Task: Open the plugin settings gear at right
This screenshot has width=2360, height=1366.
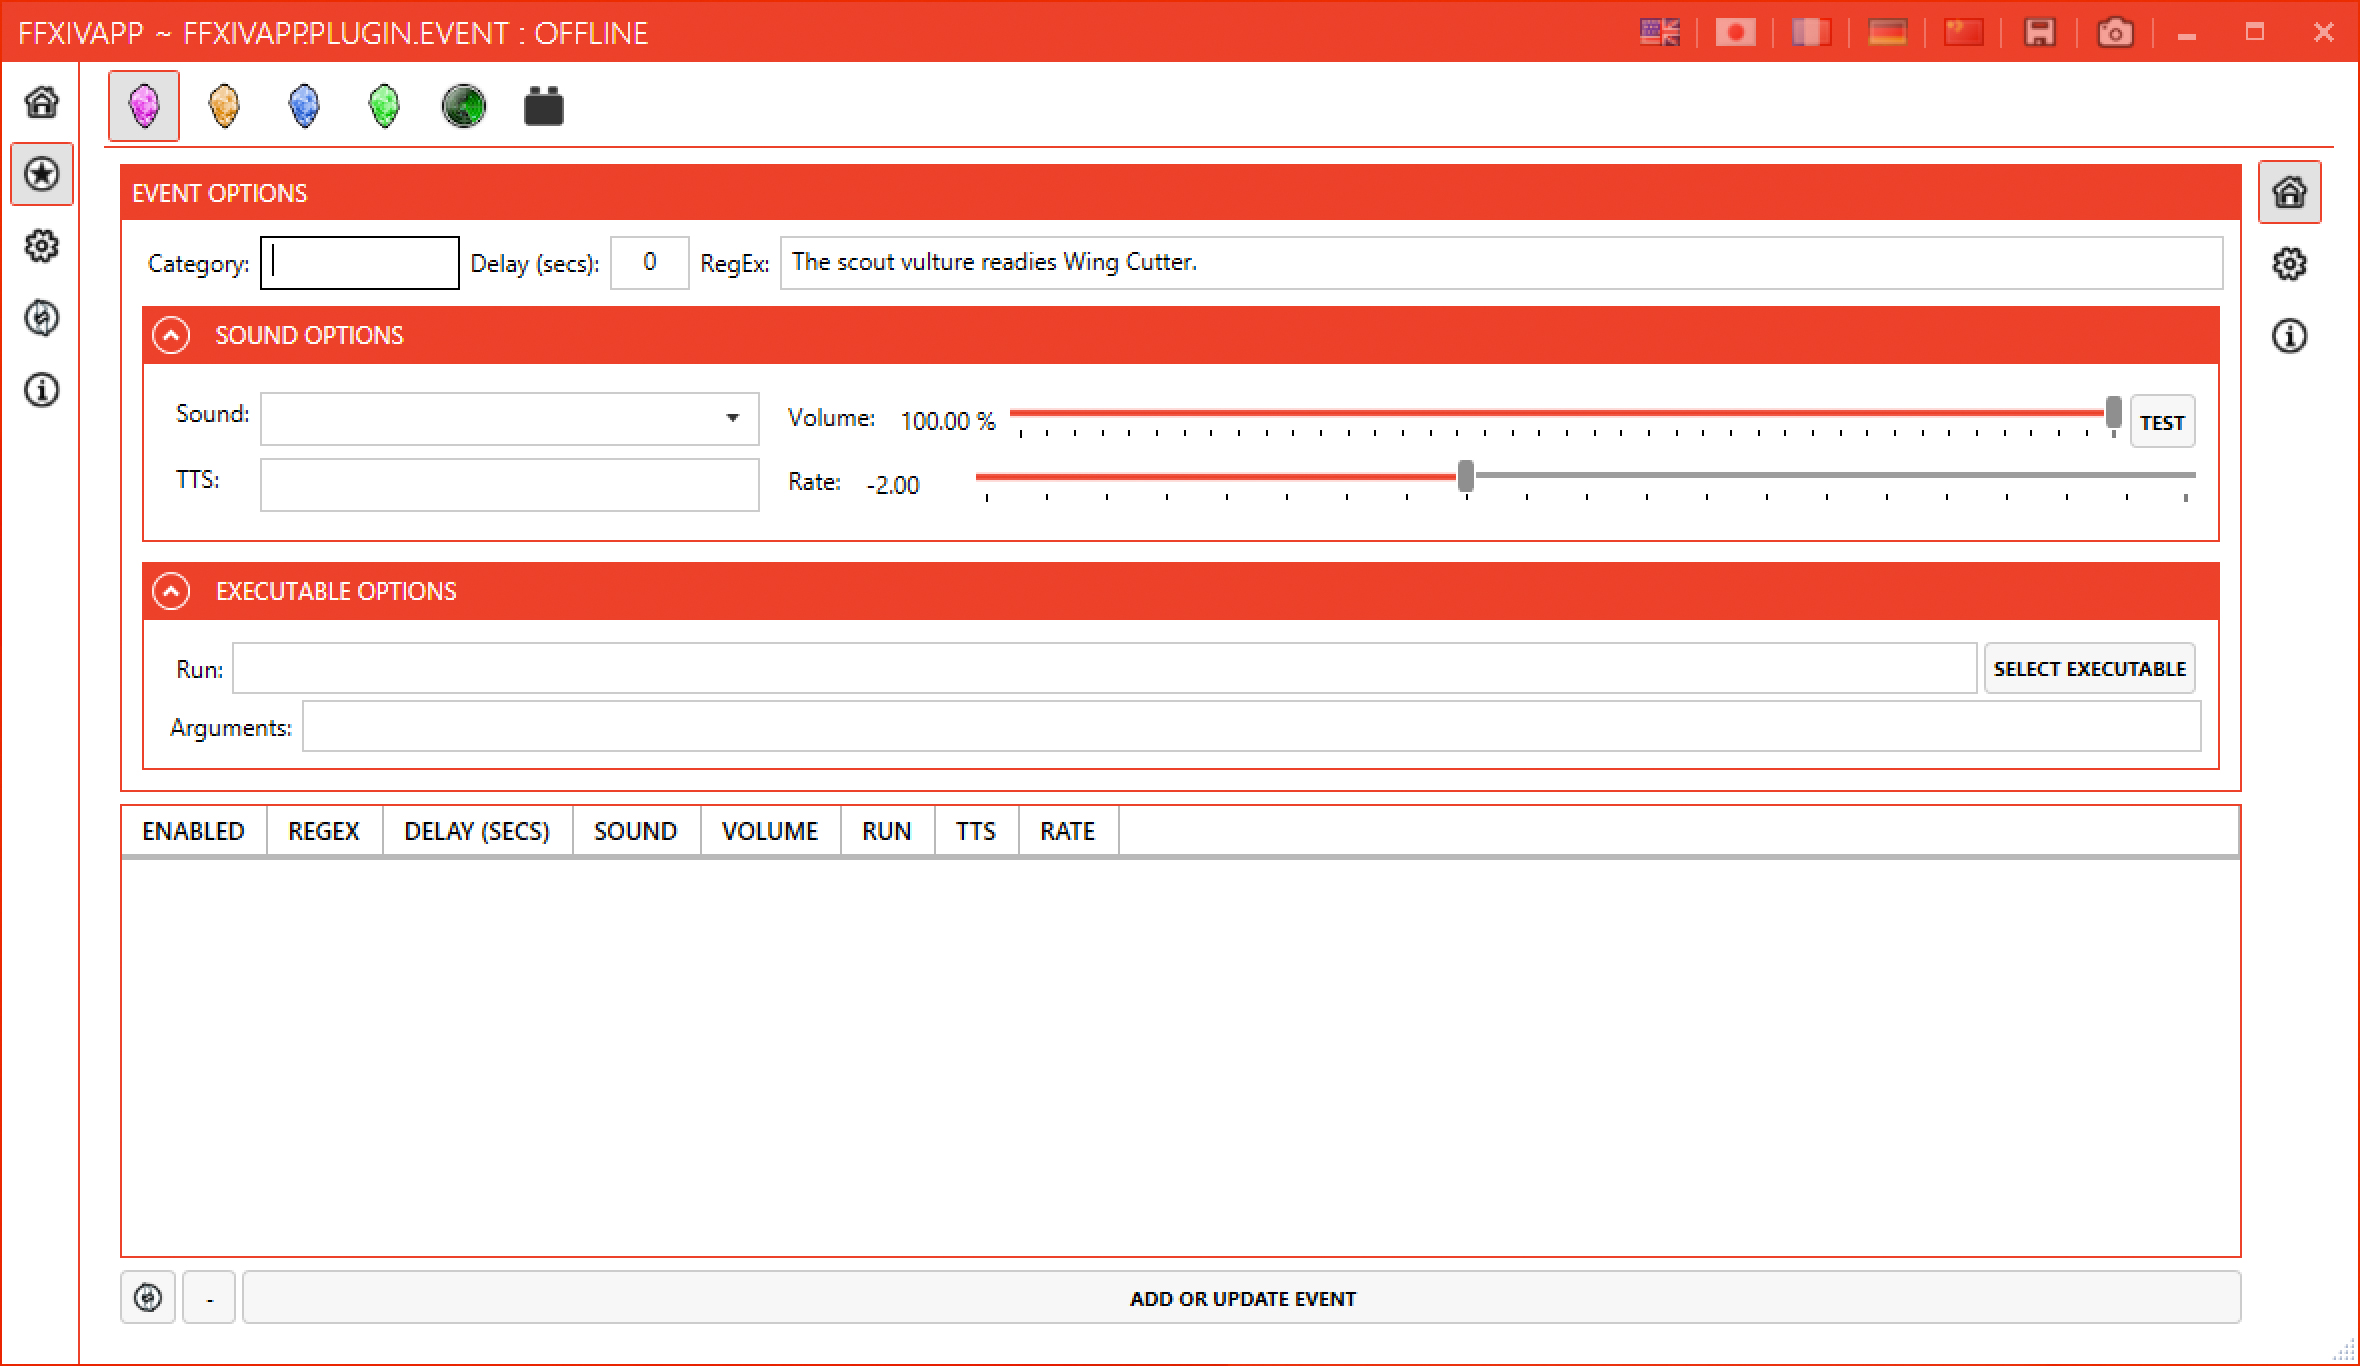Action: tap(2290, 264)
